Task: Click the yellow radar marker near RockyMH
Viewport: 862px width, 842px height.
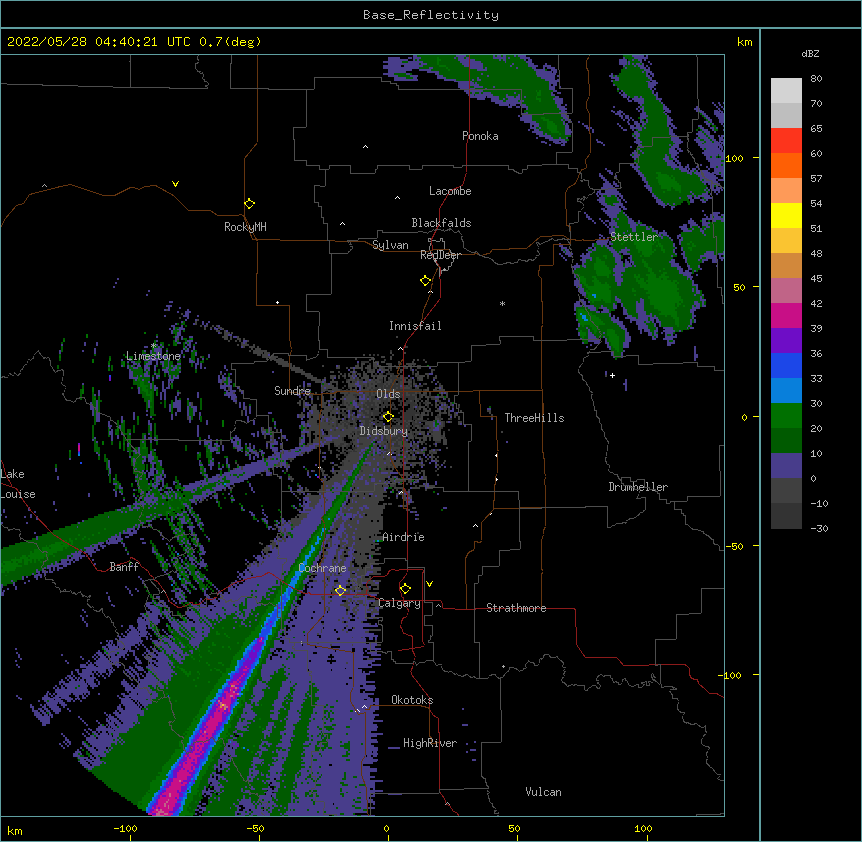Action: [x=249, y=204]
